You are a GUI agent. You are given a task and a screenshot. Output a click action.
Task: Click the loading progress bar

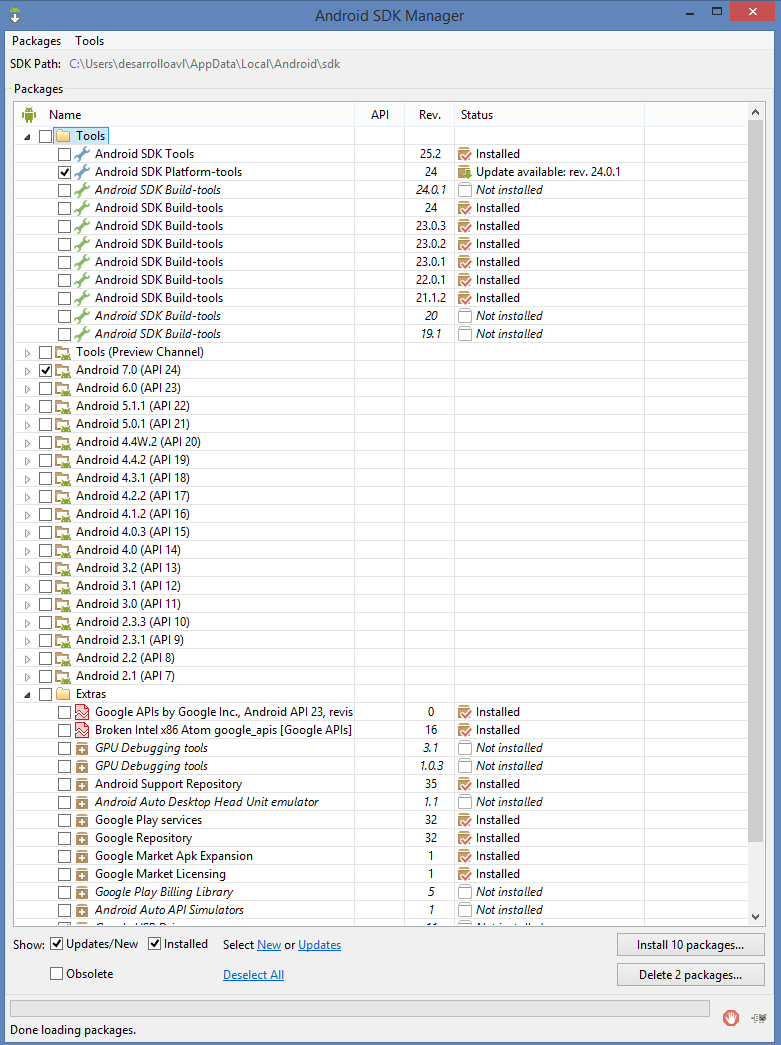point(360,1008)
